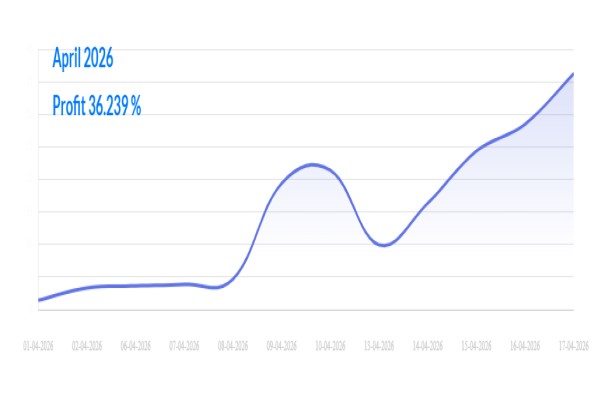Click the profit line's starting point at left
The image size is (612, 408).
tap(39, 299)
